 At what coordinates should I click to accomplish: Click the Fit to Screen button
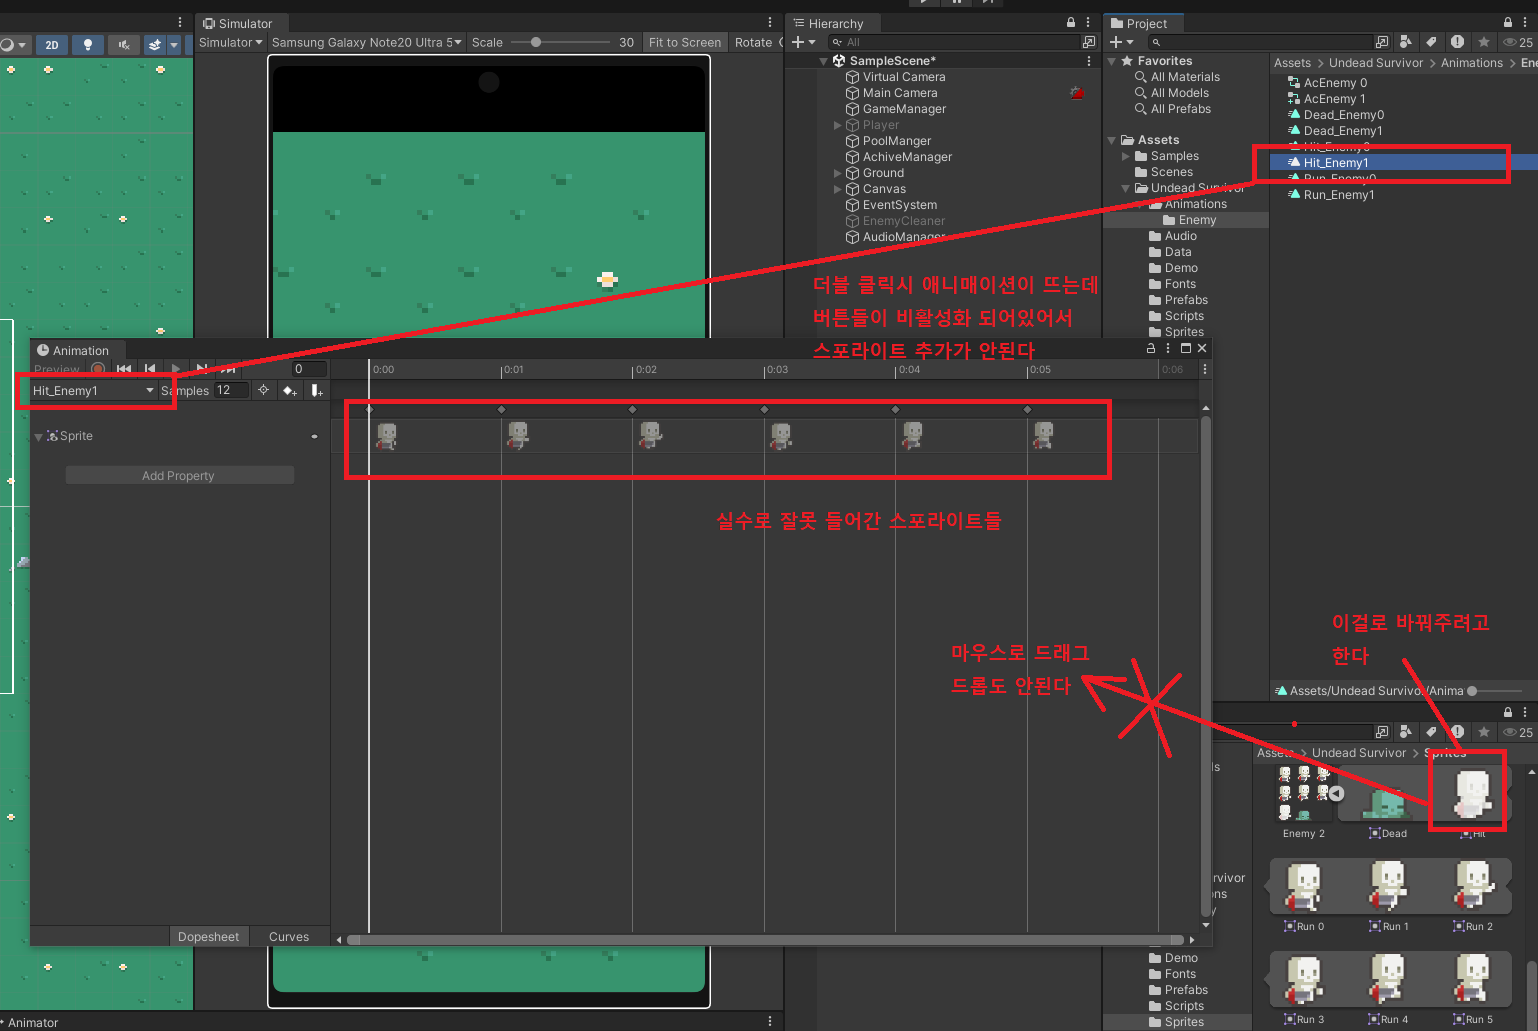tap(684, 42)
